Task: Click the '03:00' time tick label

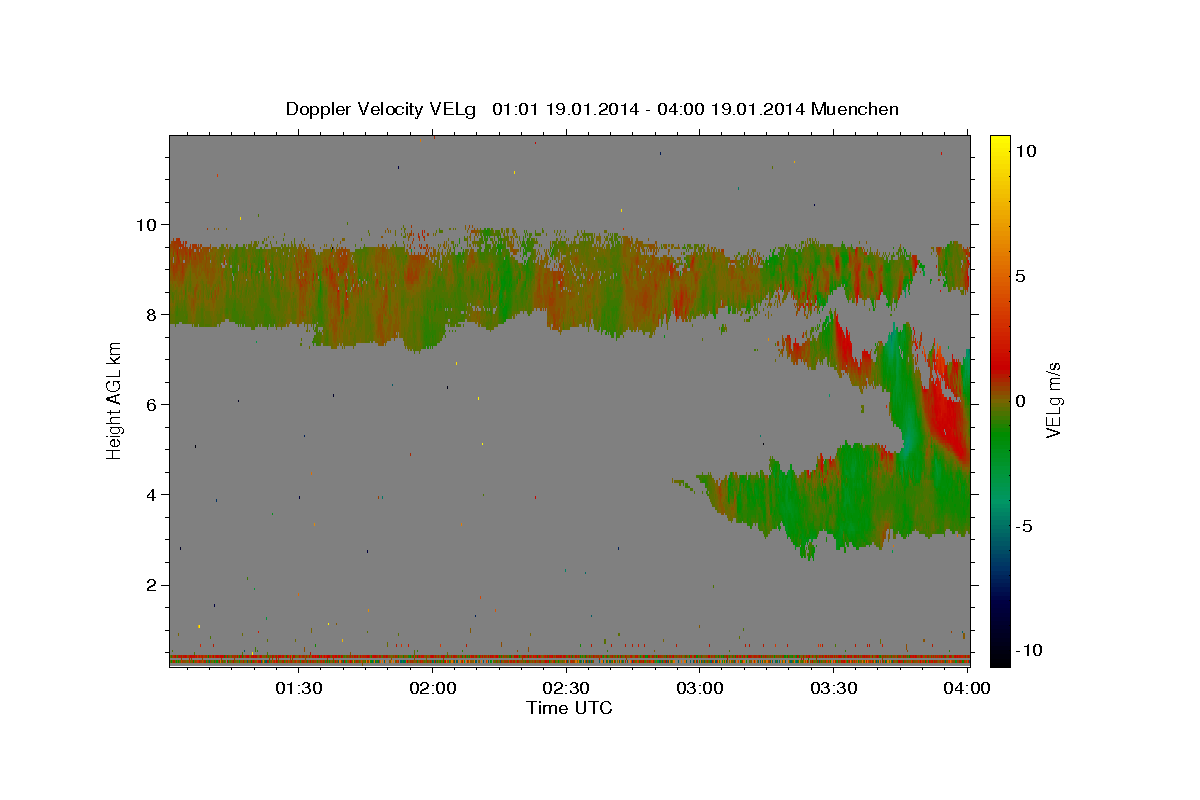Action: [x=700, y=688]
